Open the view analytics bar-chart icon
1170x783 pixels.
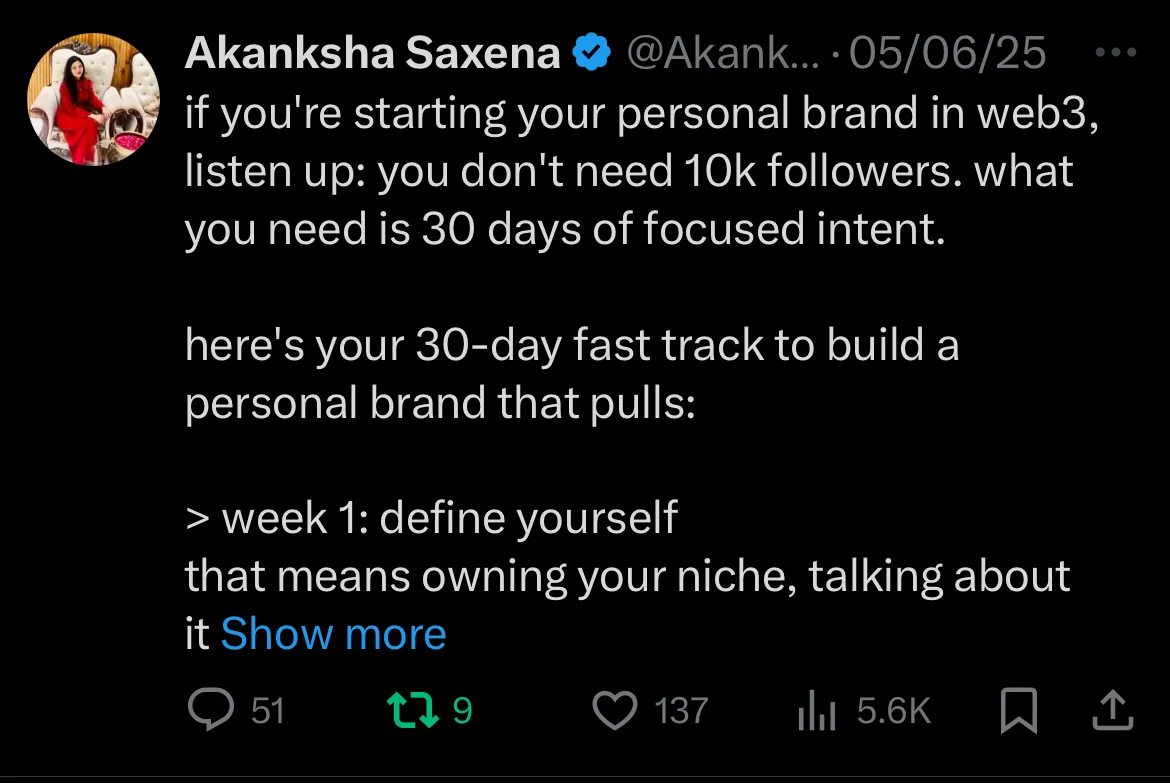coord(818,712)
